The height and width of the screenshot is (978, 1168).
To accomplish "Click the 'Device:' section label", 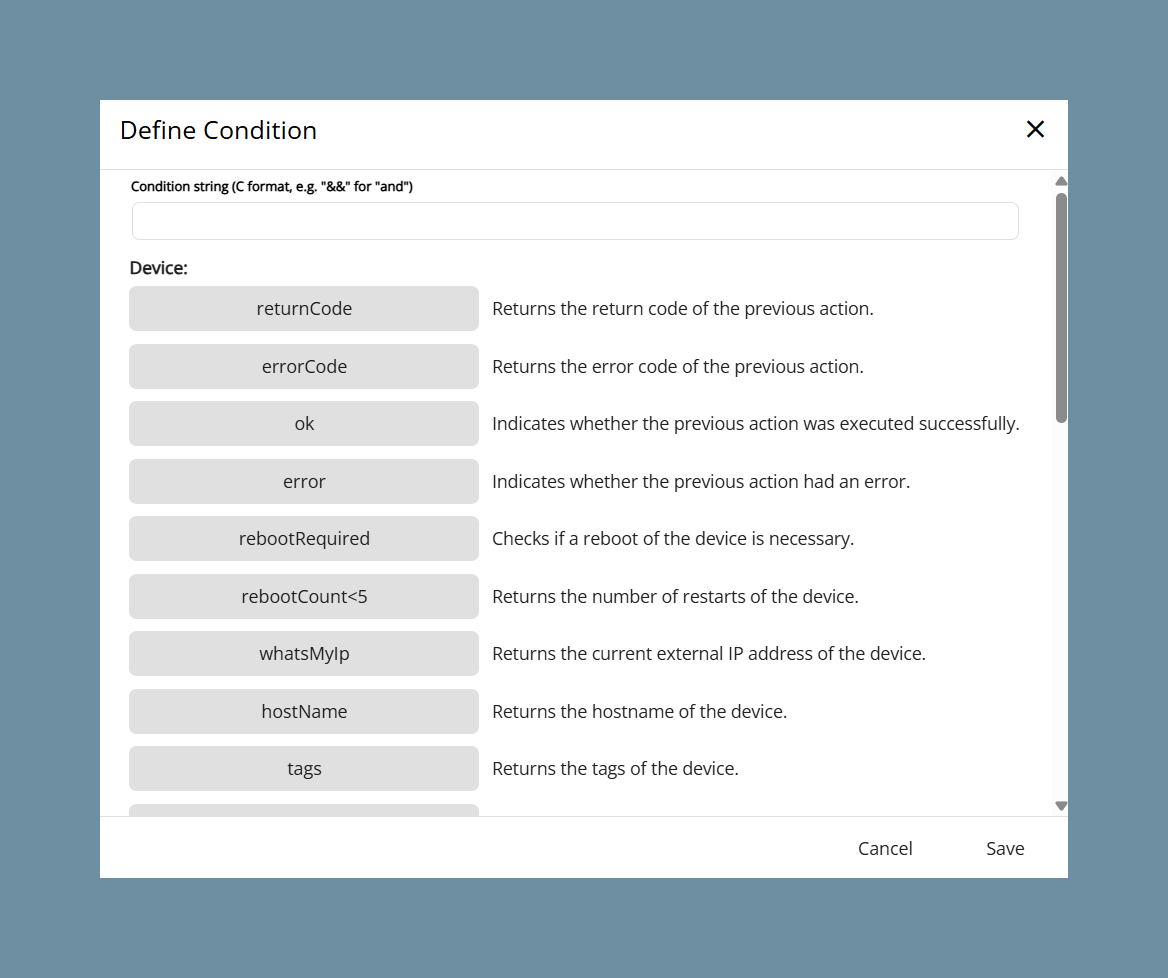I will (x=159, y=268).
